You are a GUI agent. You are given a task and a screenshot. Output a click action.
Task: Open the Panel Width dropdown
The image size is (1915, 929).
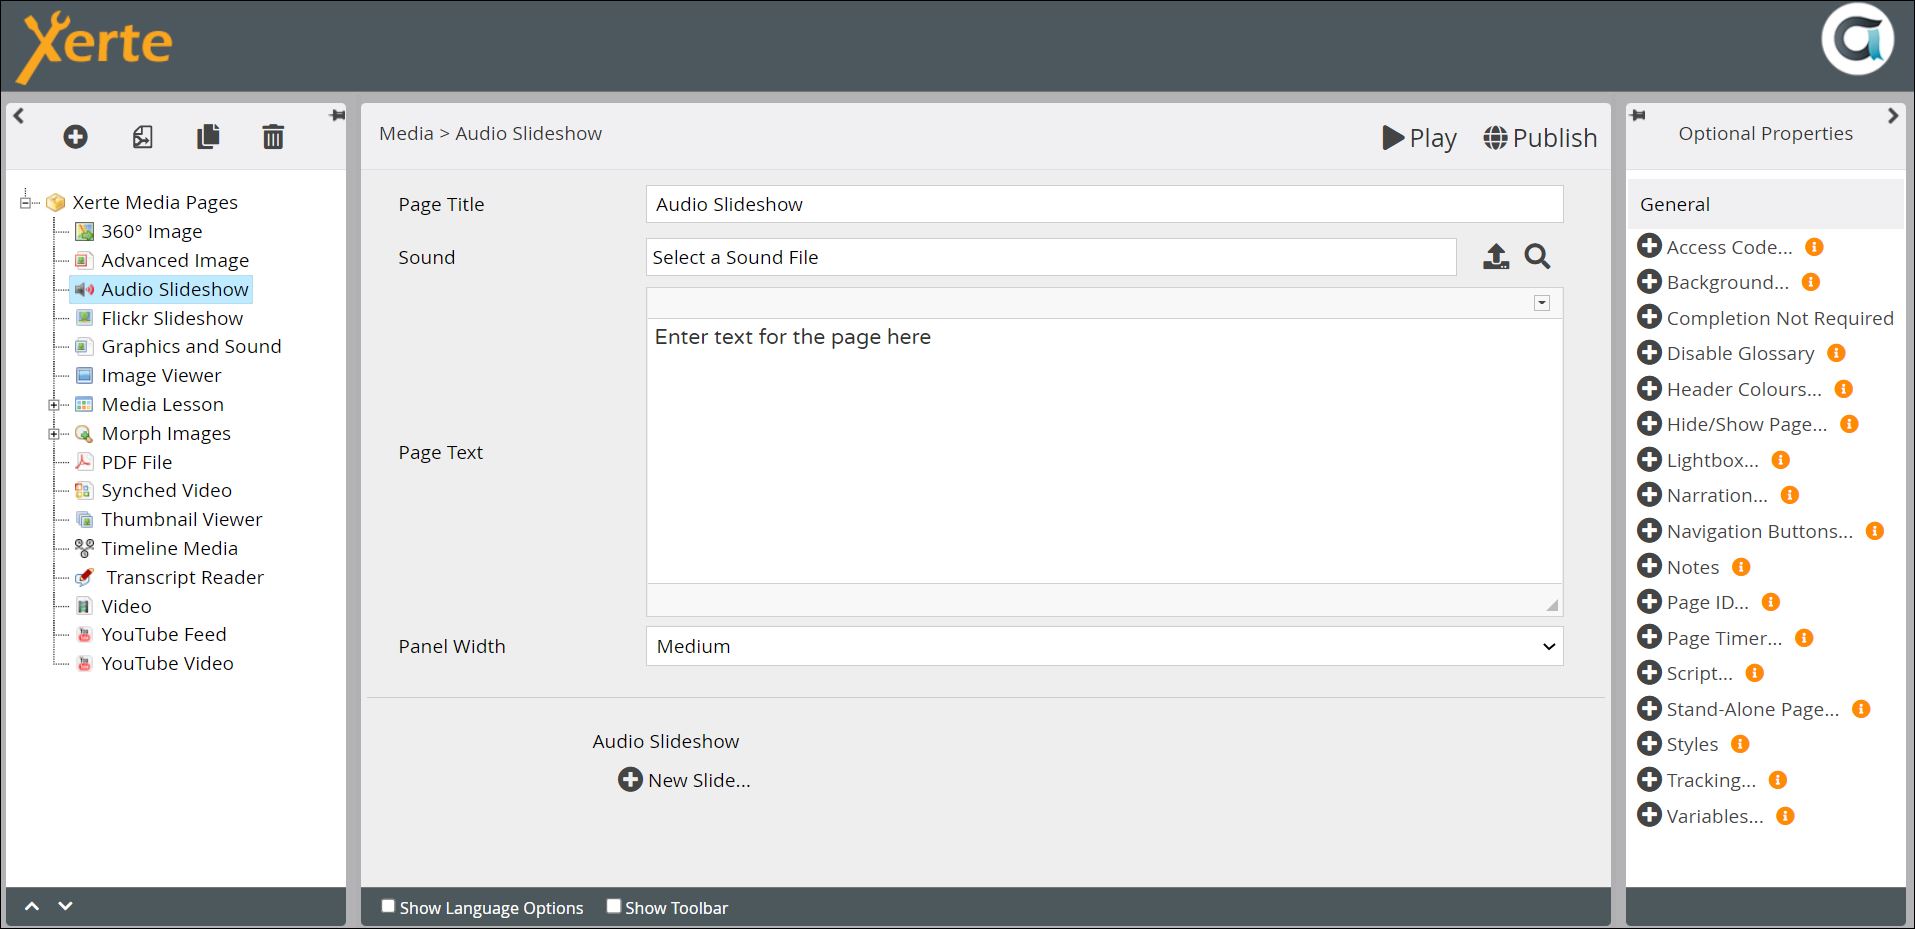[1104, 646]
